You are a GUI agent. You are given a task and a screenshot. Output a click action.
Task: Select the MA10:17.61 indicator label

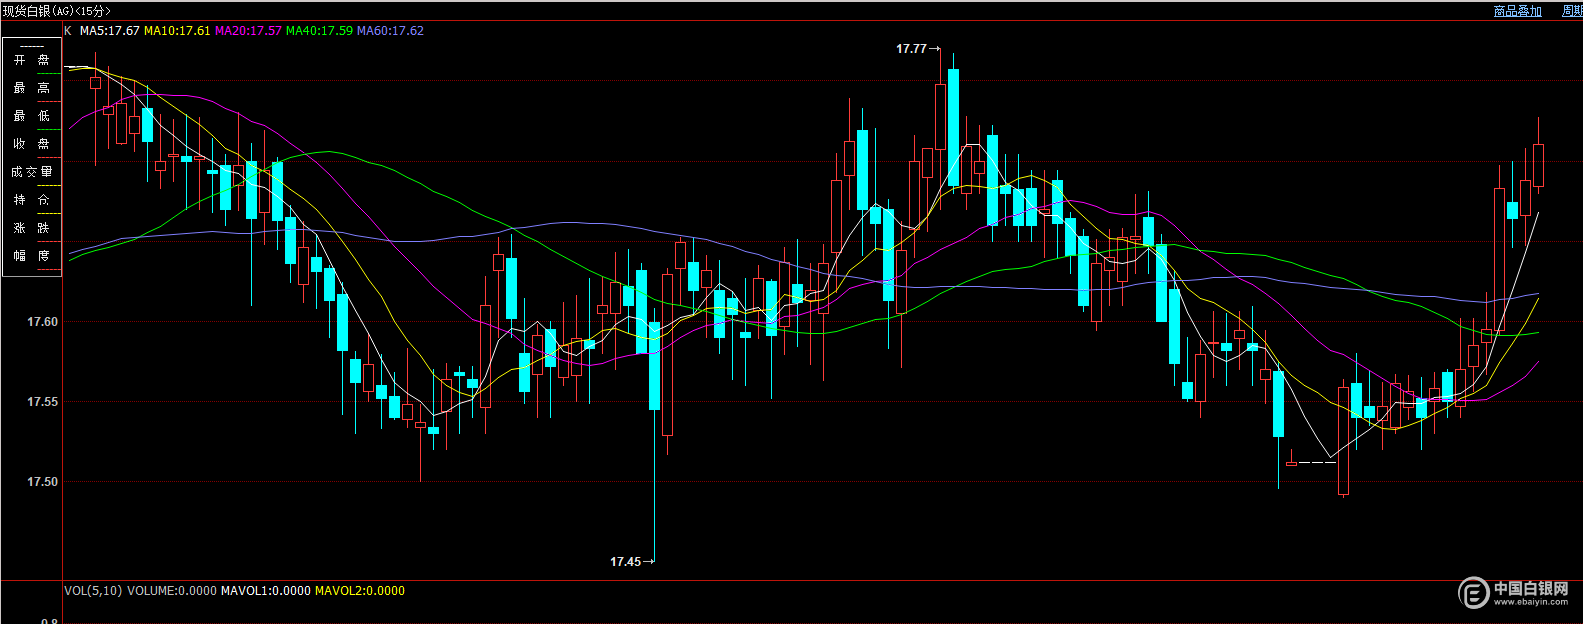(177, 31)
